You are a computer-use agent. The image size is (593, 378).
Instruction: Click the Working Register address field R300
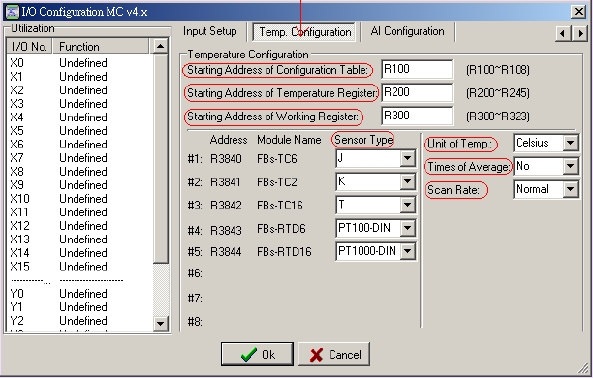417,116
